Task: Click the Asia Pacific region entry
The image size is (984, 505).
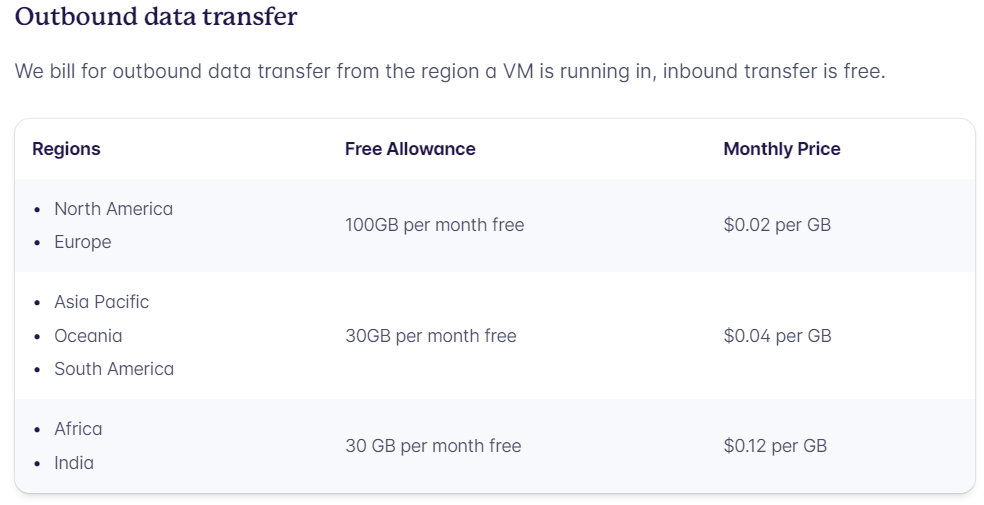Action: tap(102, 302)
